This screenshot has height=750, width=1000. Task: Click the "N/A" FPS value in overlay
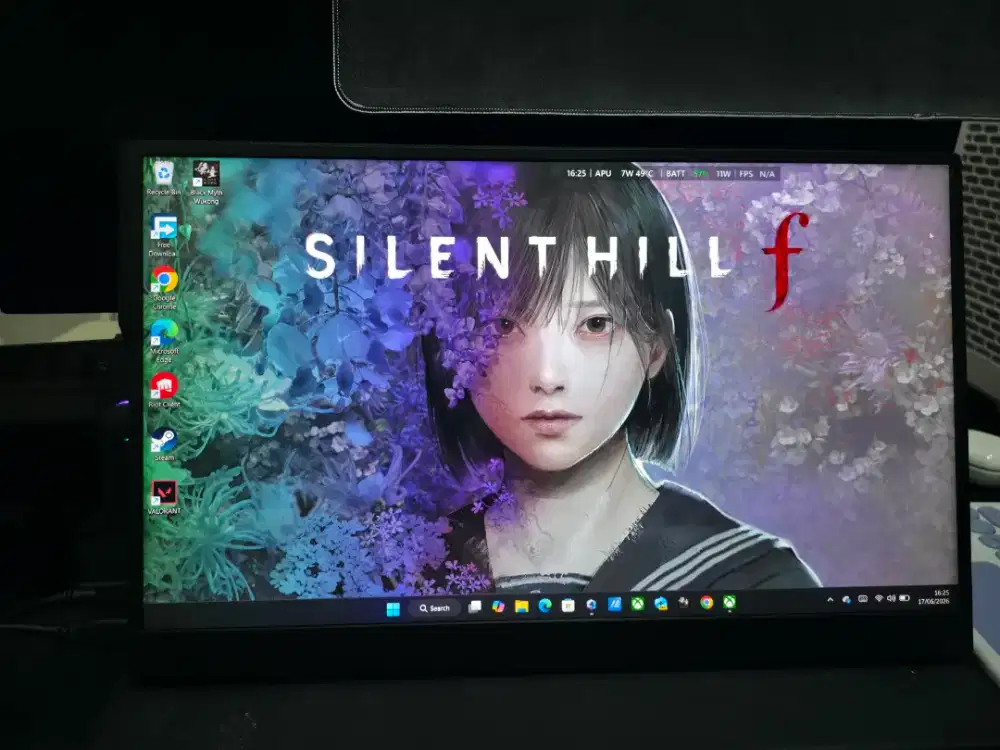[x=767, y=173]
